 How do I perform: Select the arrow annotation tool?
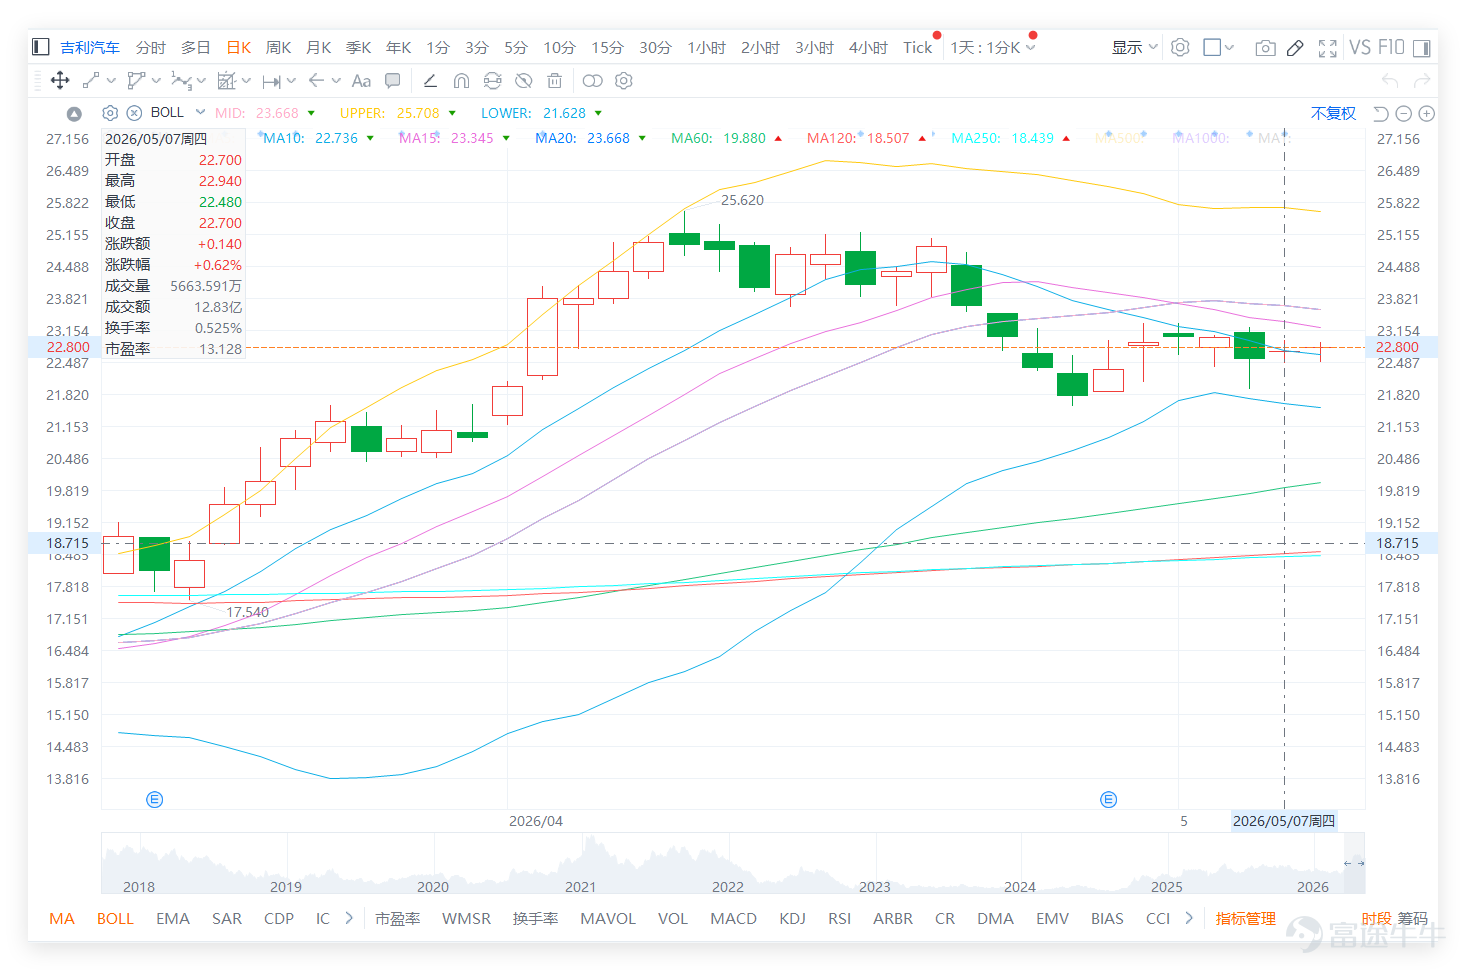(316, 81)
